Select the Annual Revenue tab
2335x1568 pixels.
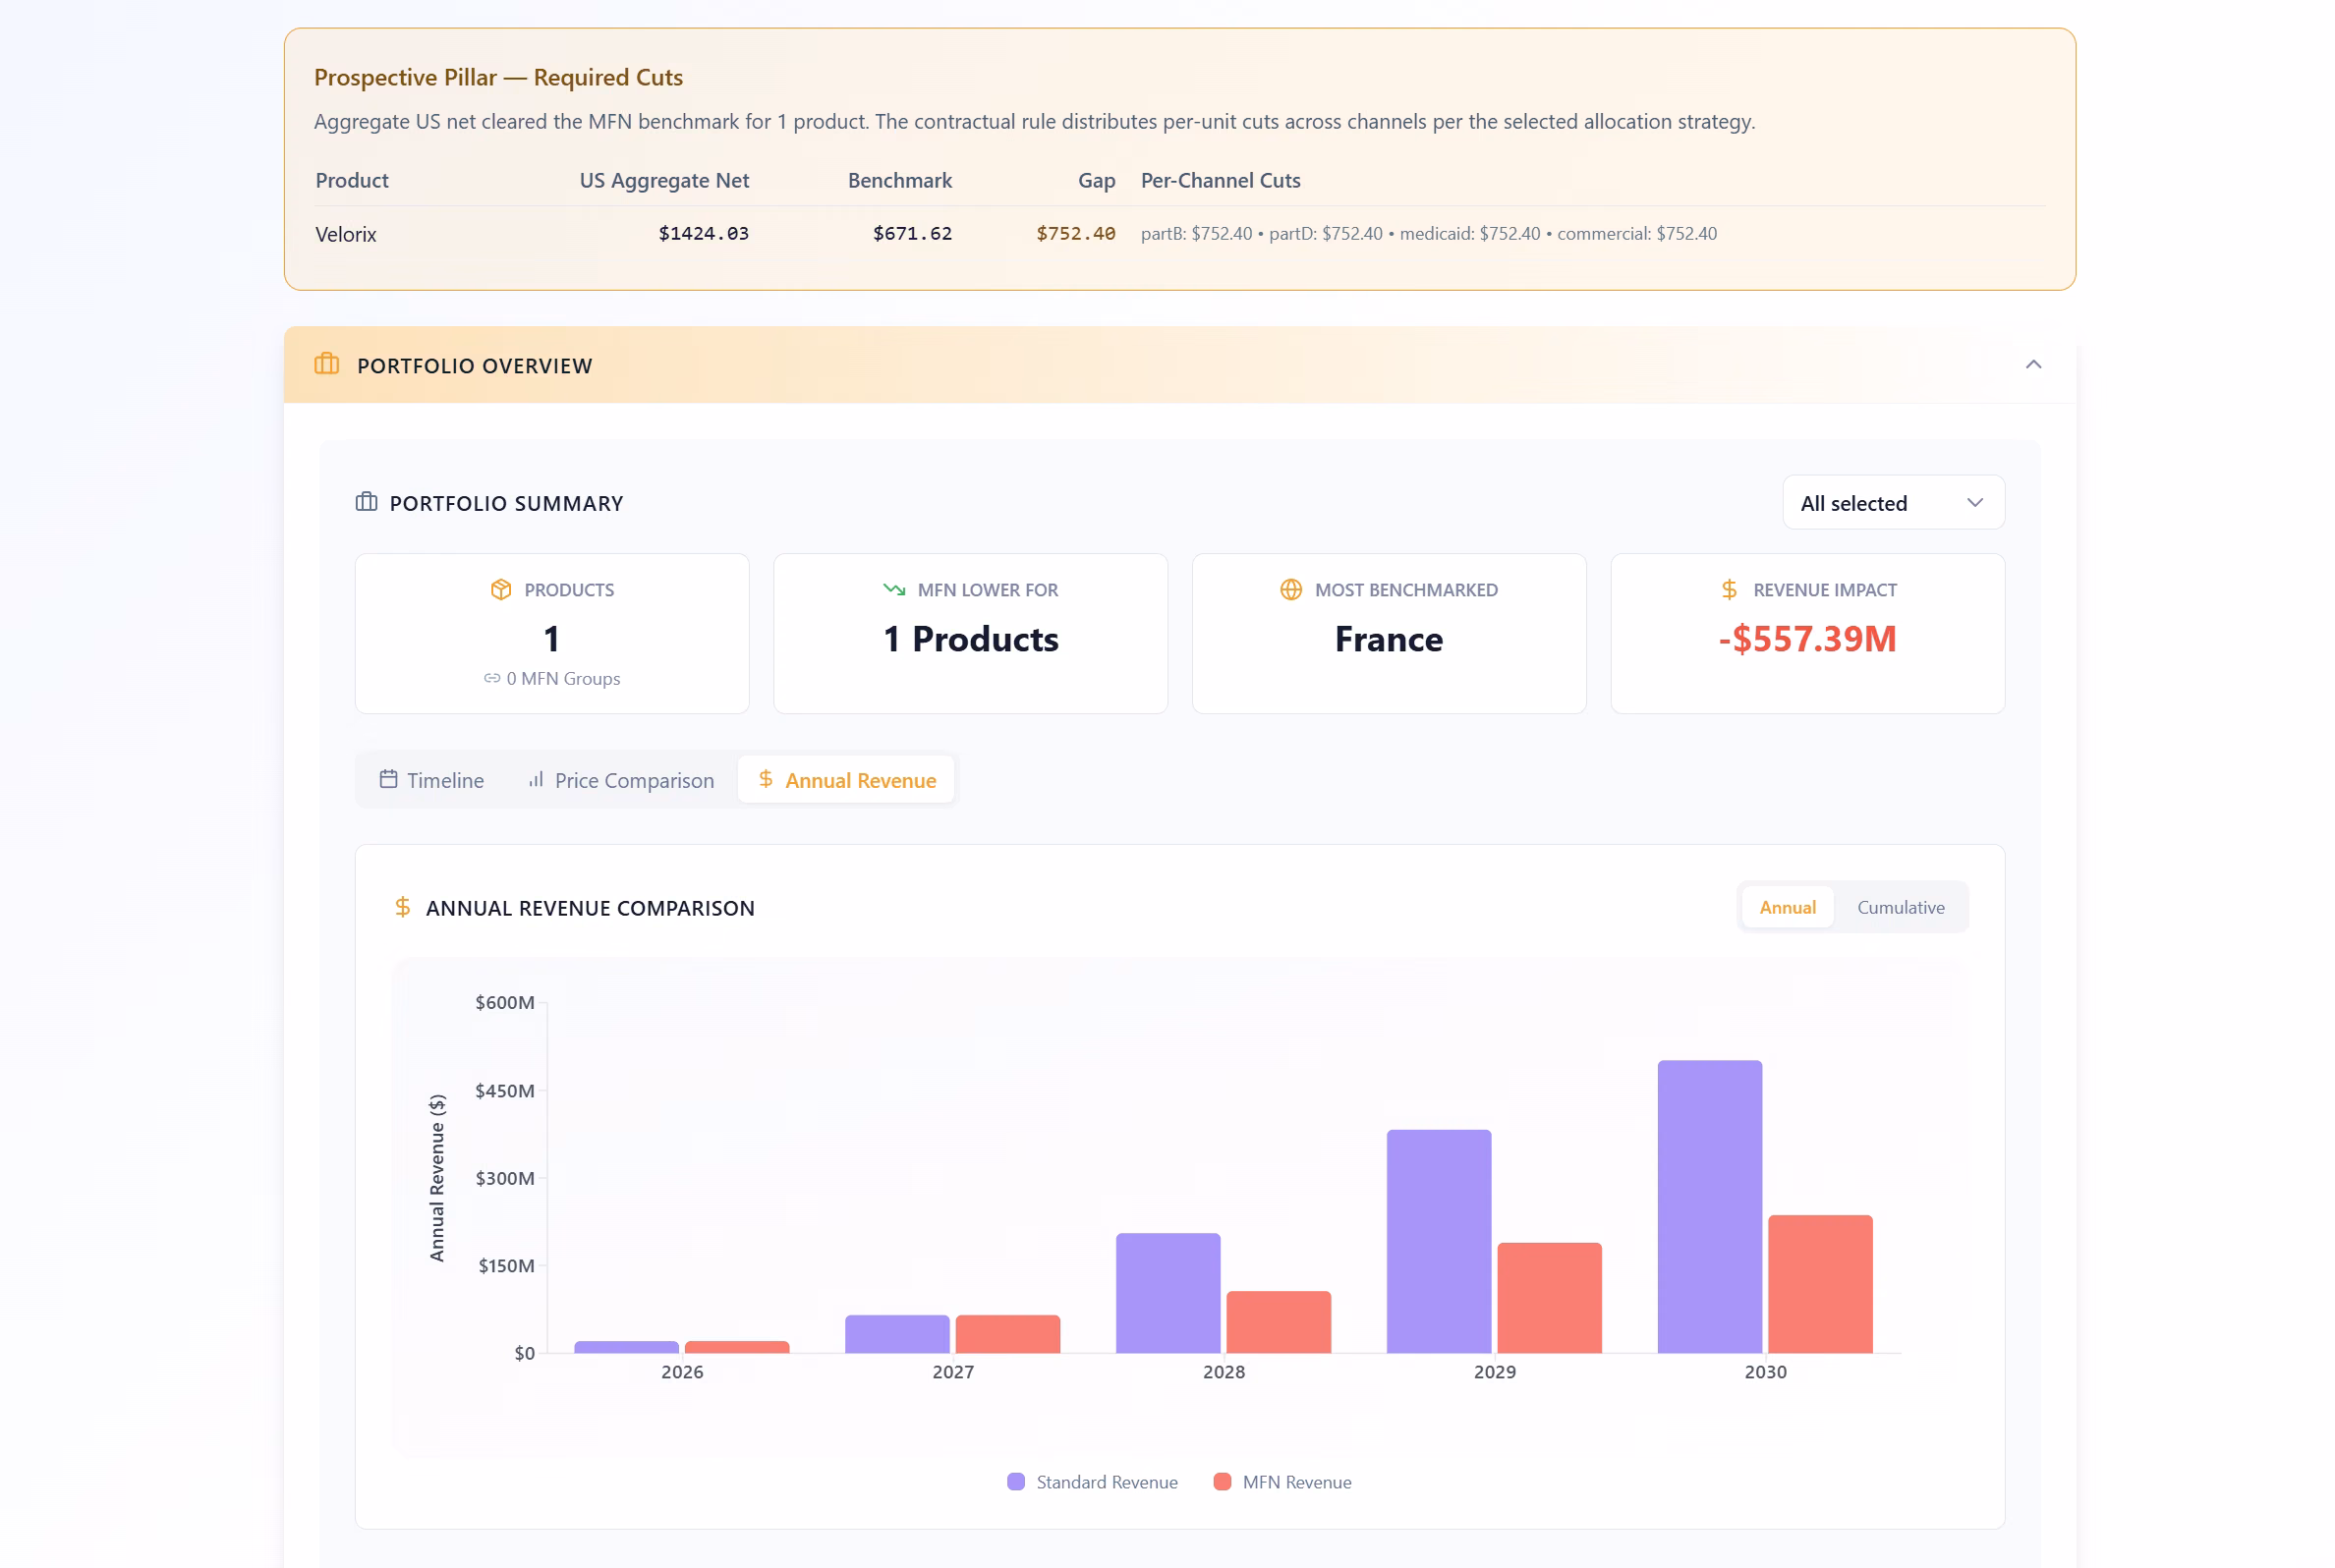tap(847, 780)
